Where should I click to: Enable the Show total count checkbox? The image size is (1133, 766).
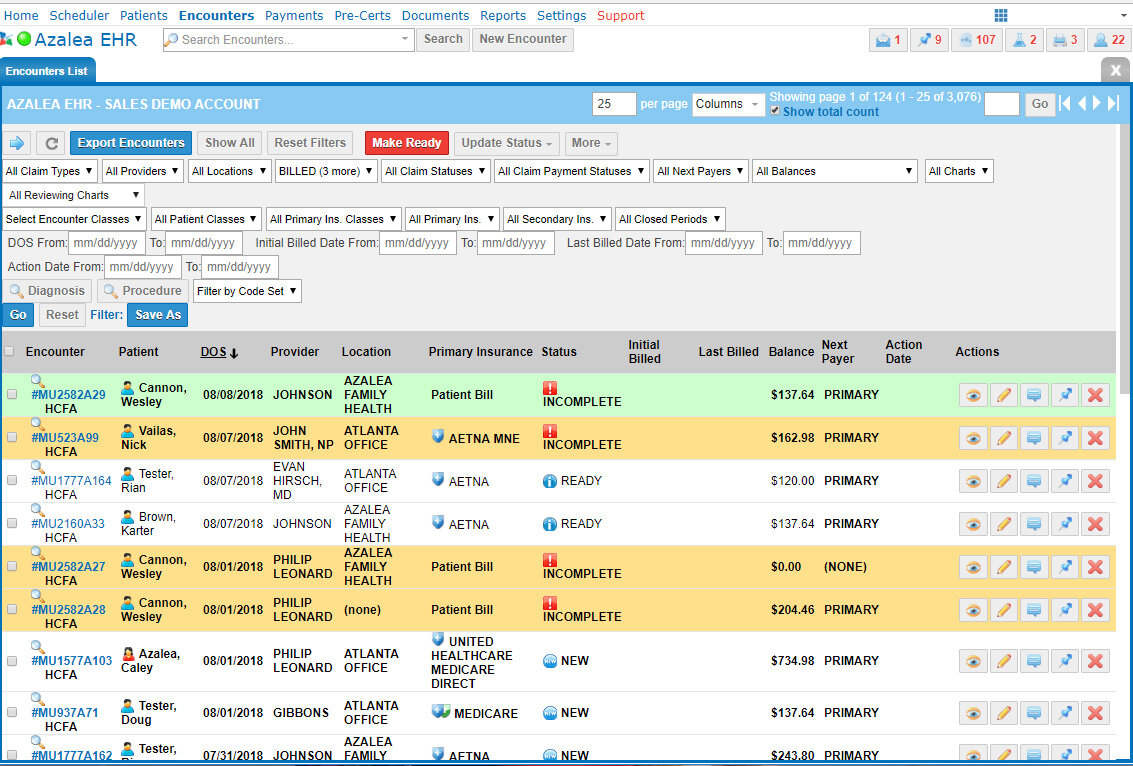click(x=775, y=112)
